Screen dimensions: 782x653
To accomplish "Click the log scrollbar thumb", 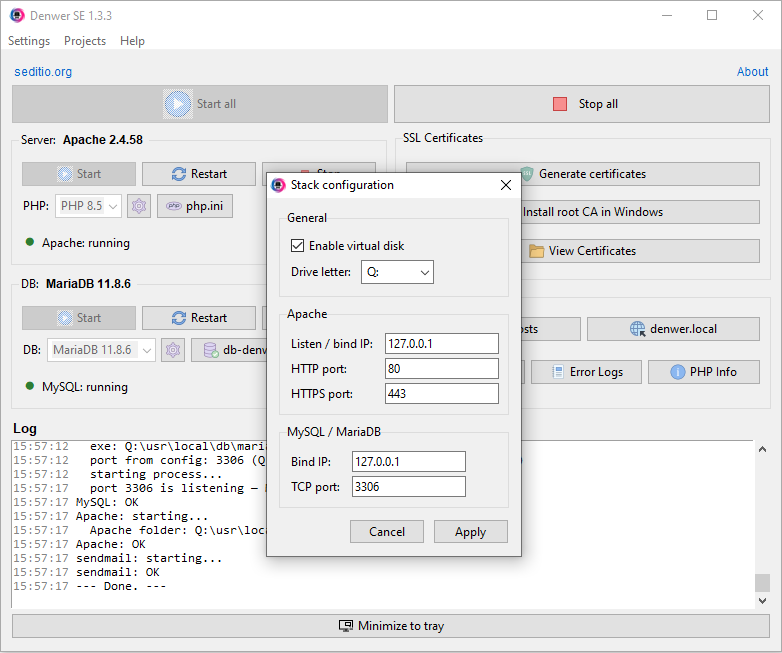I will 762,583.
